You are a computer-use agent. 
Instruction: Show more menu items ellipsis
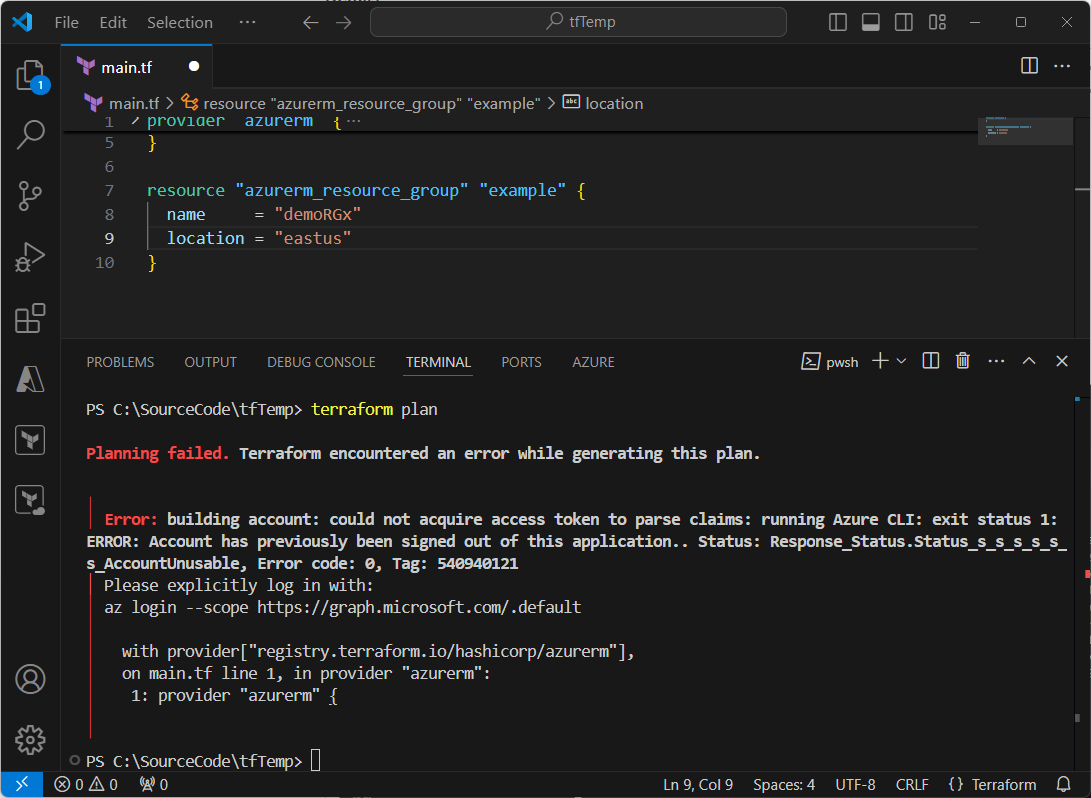(x=247, y=22)
